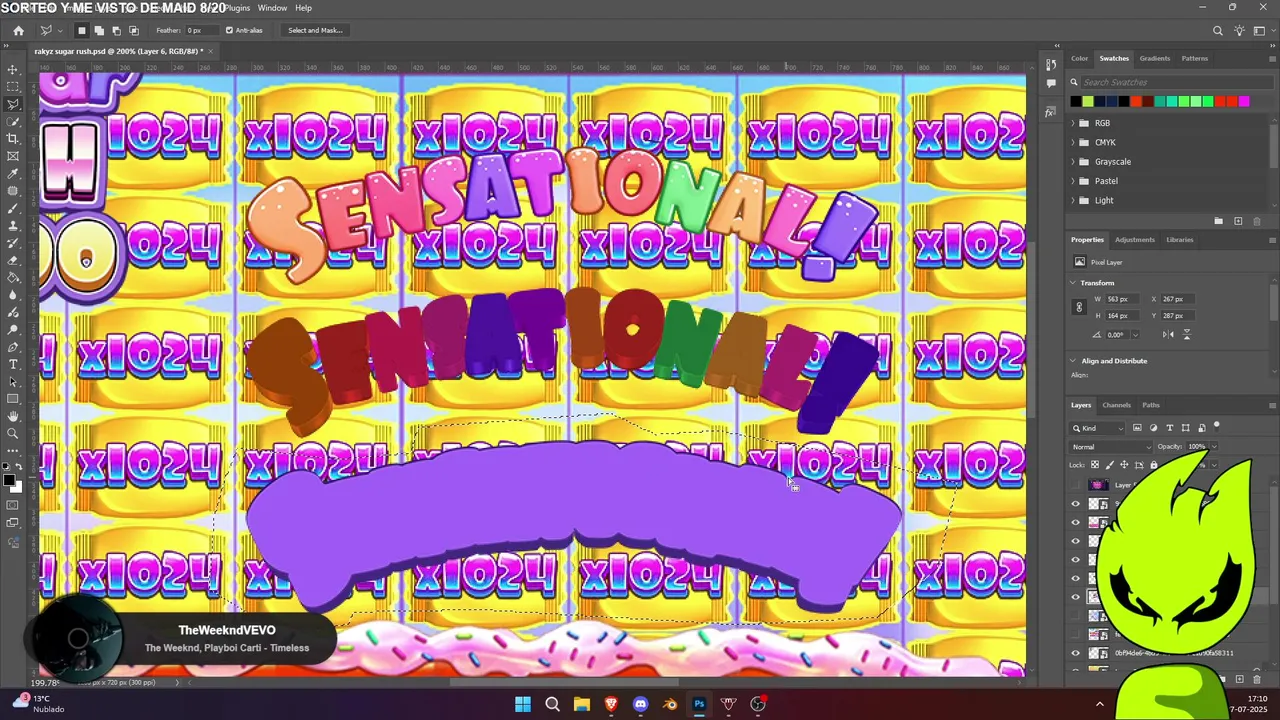Image resolution: width=1280 pixels, height=720 pixels.
Task: Toggle link width and height constraint
Action: coord(1079,307)
